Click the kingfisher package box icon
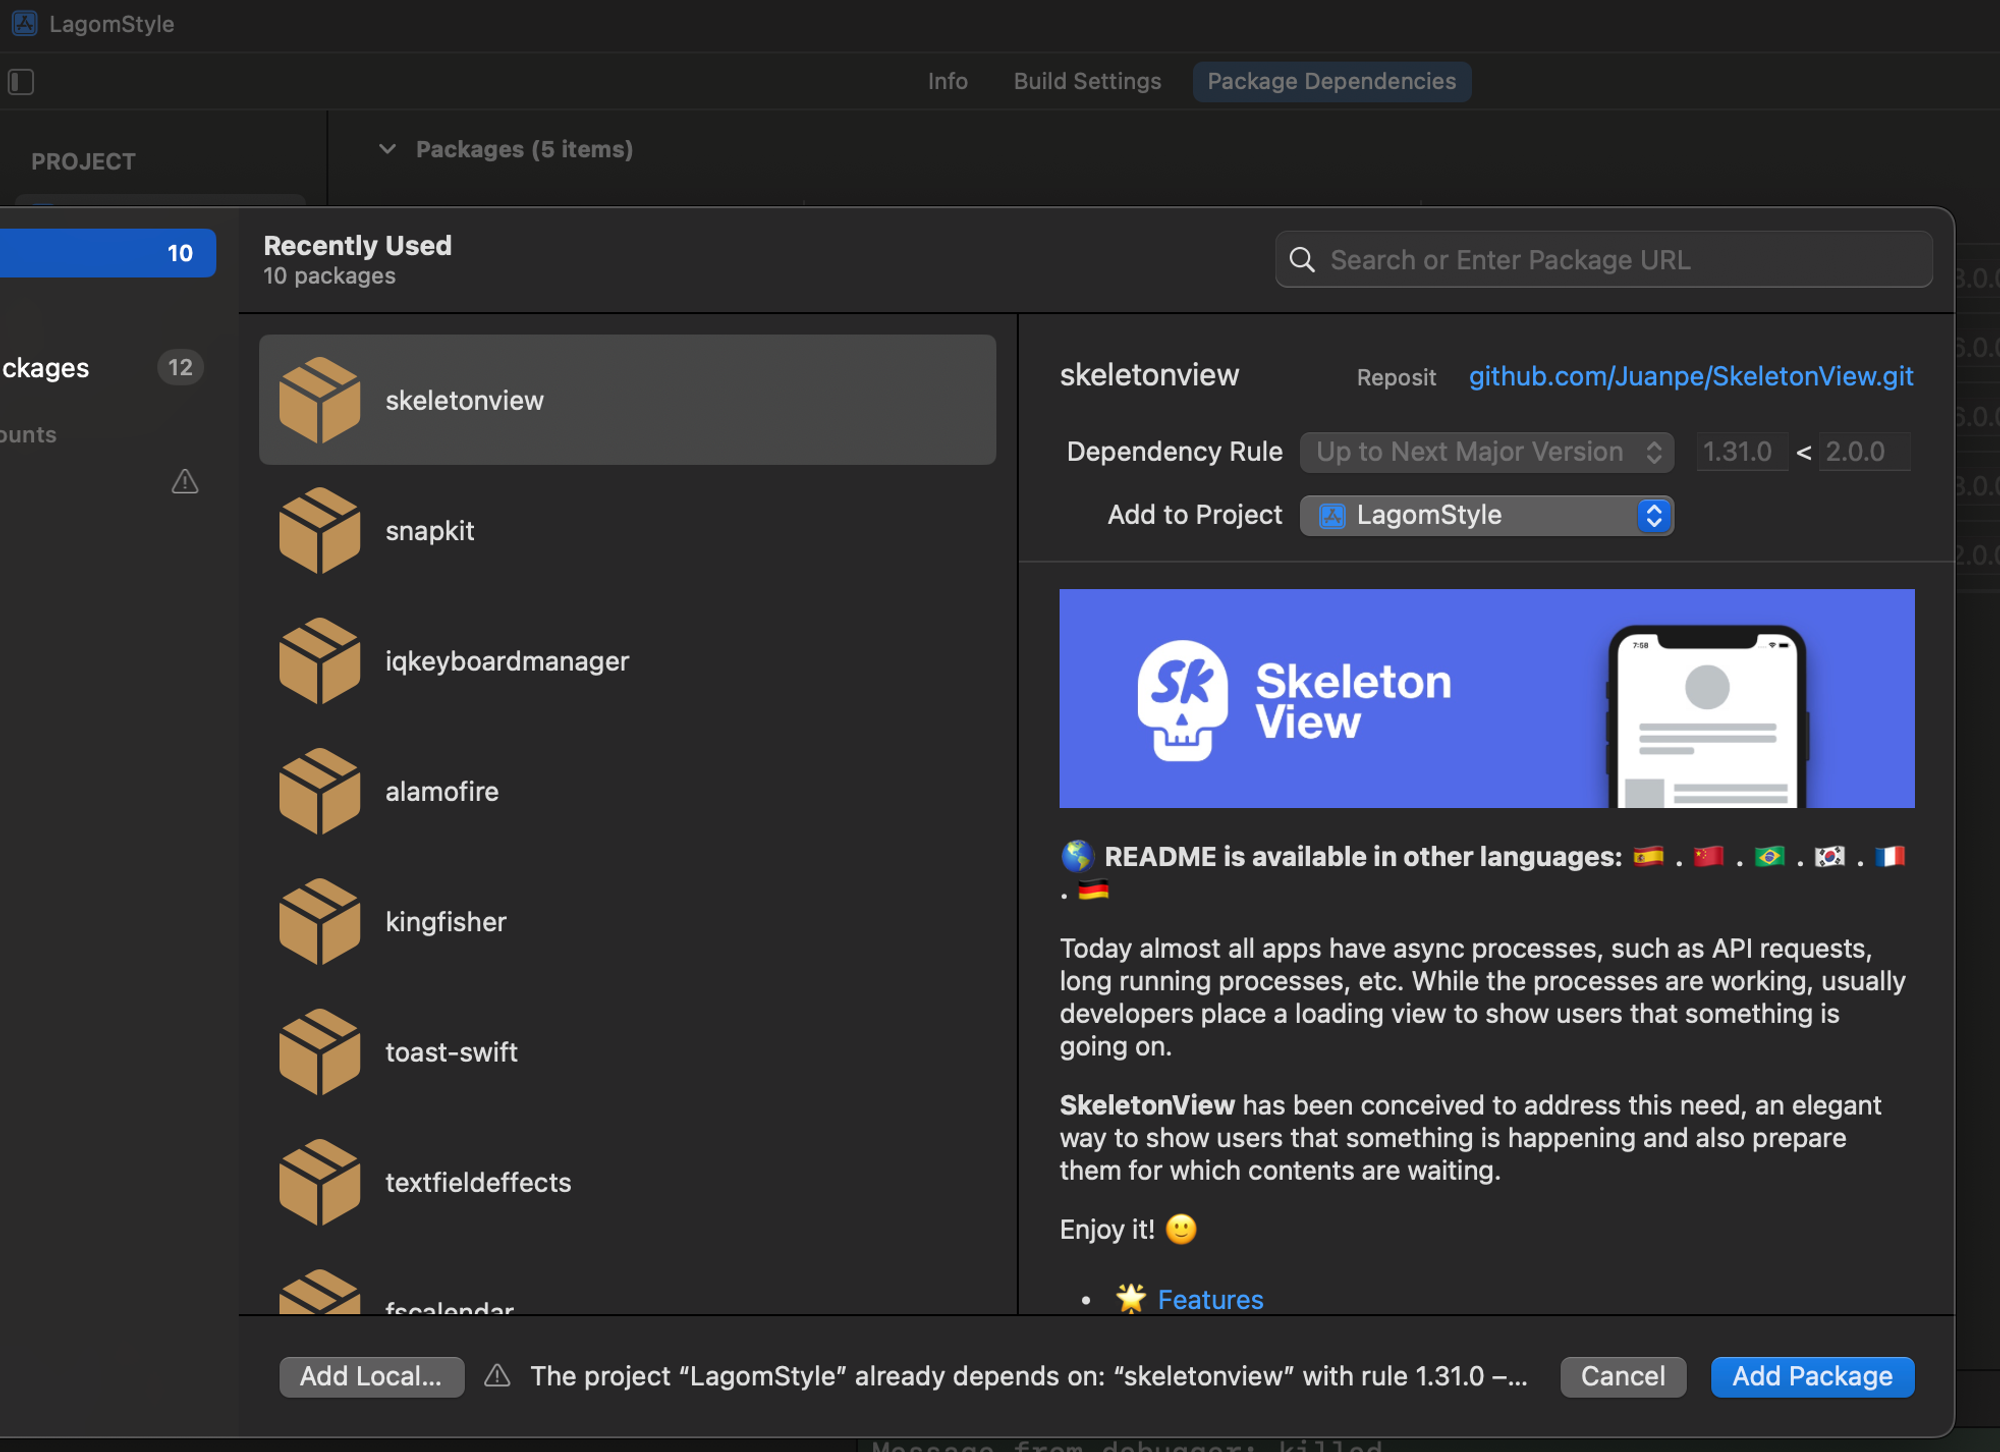Screen dimensions: 2000x1452 click(319, 921)
